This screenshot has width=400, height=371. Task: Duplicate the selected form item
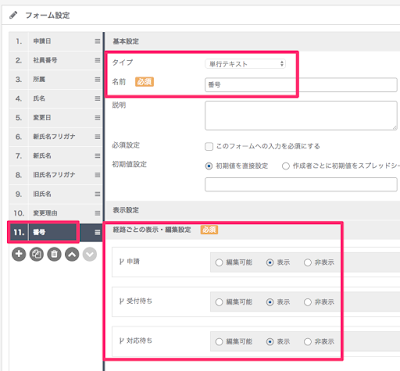[37, 254]
